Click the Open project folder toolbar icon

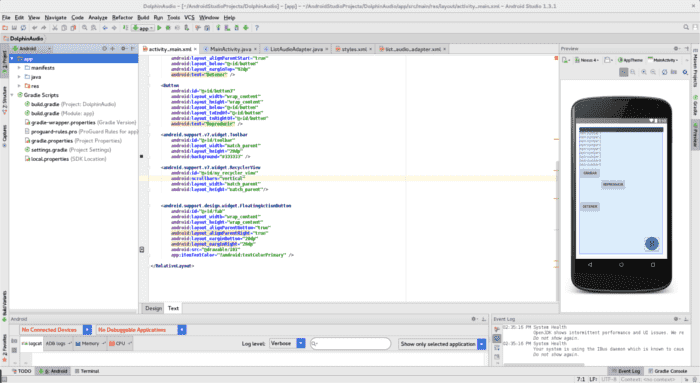tap(5, 28)
